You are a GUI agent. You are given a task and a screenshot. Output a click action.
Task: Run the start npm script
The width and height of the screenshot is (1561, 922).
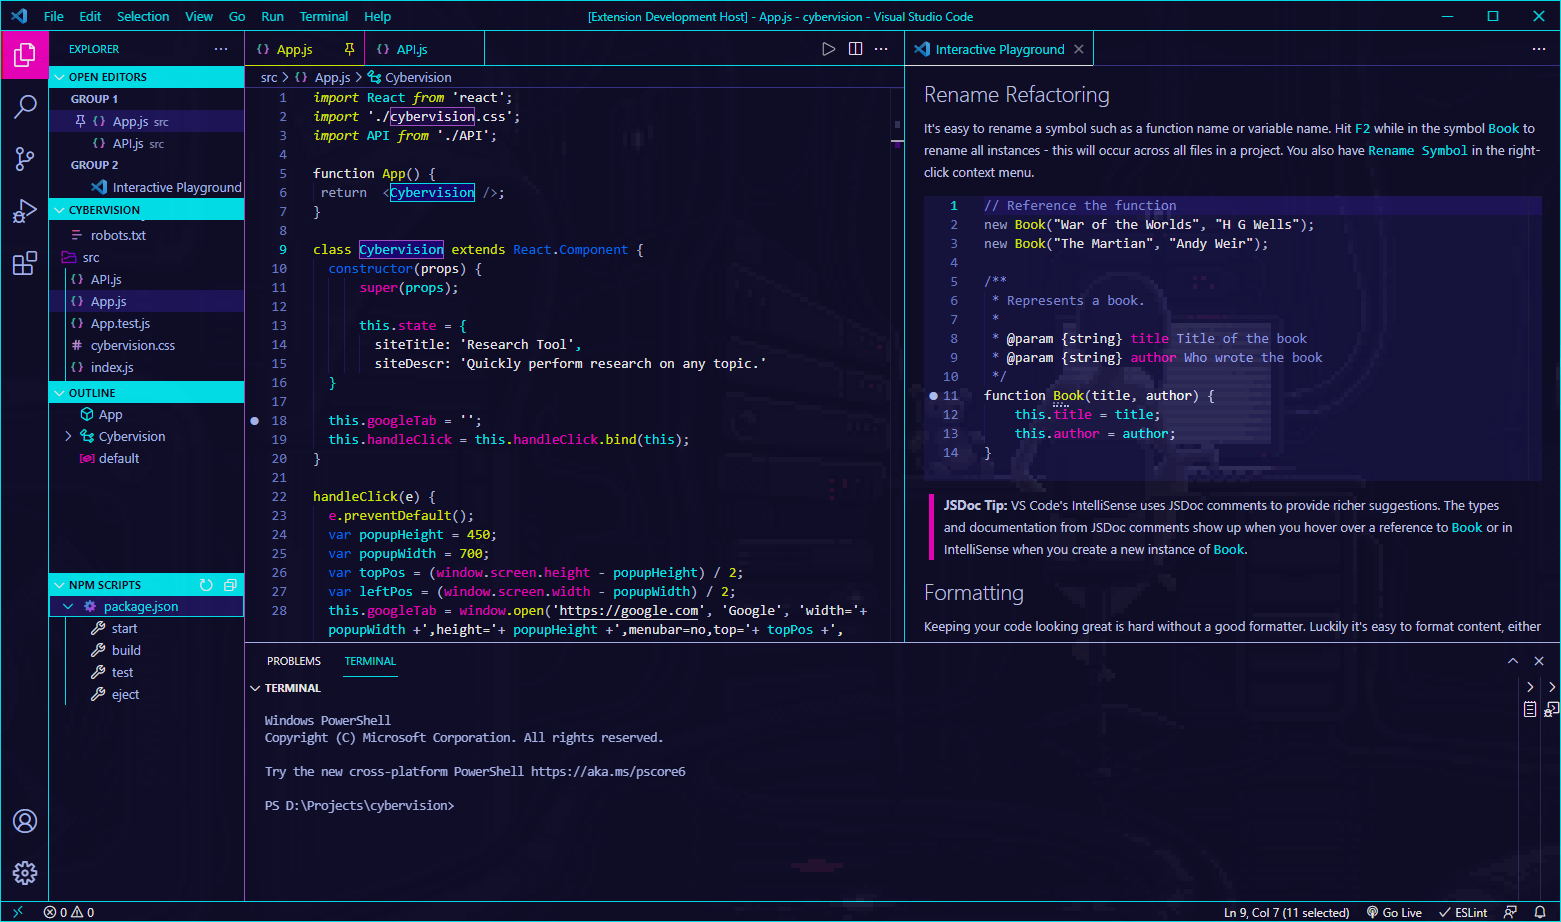coord(125,628)
